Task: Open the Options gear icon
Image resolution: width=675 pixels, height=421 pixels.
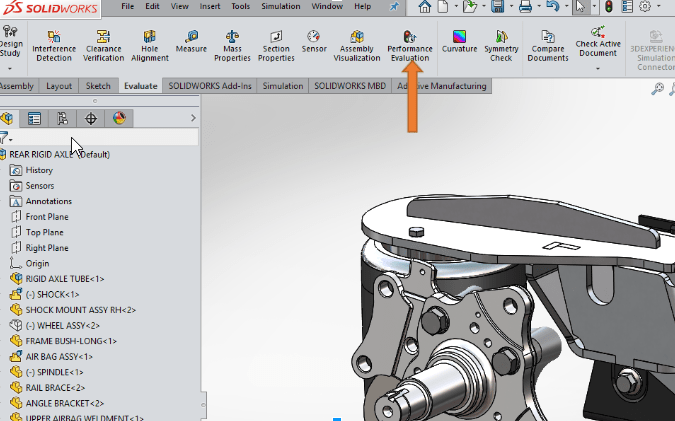Action: click(645, 6)
